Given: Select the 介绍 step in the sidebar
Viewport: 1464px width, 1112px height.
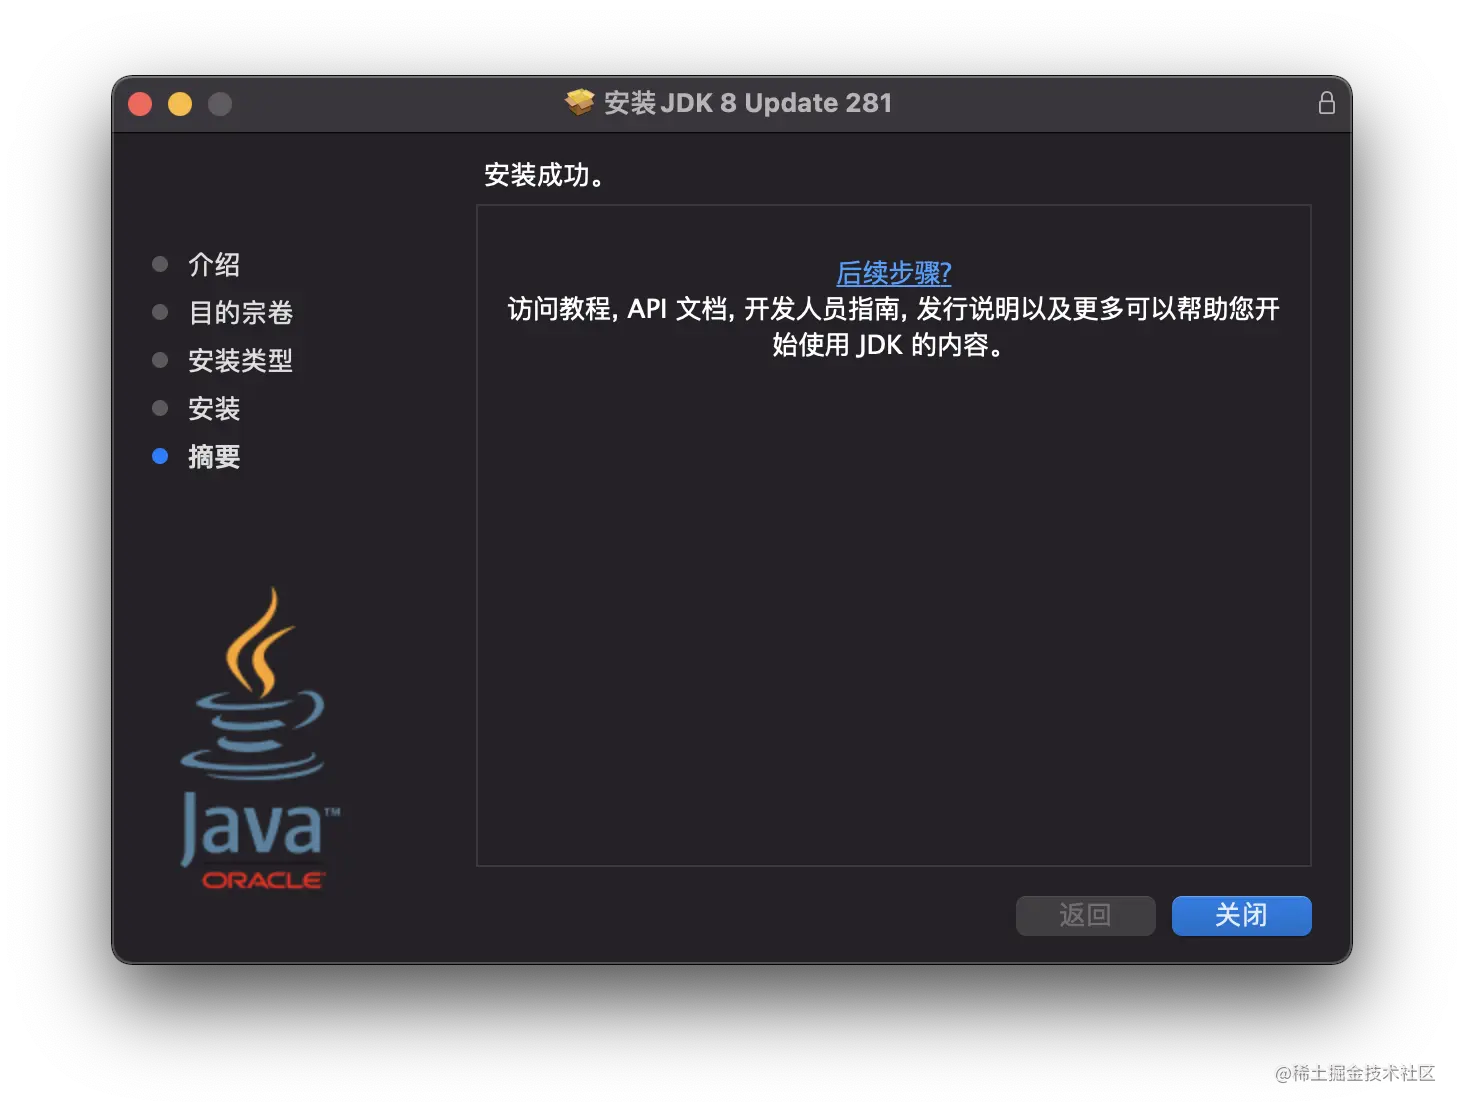Looking at the screenshot, I should point(213,264).
